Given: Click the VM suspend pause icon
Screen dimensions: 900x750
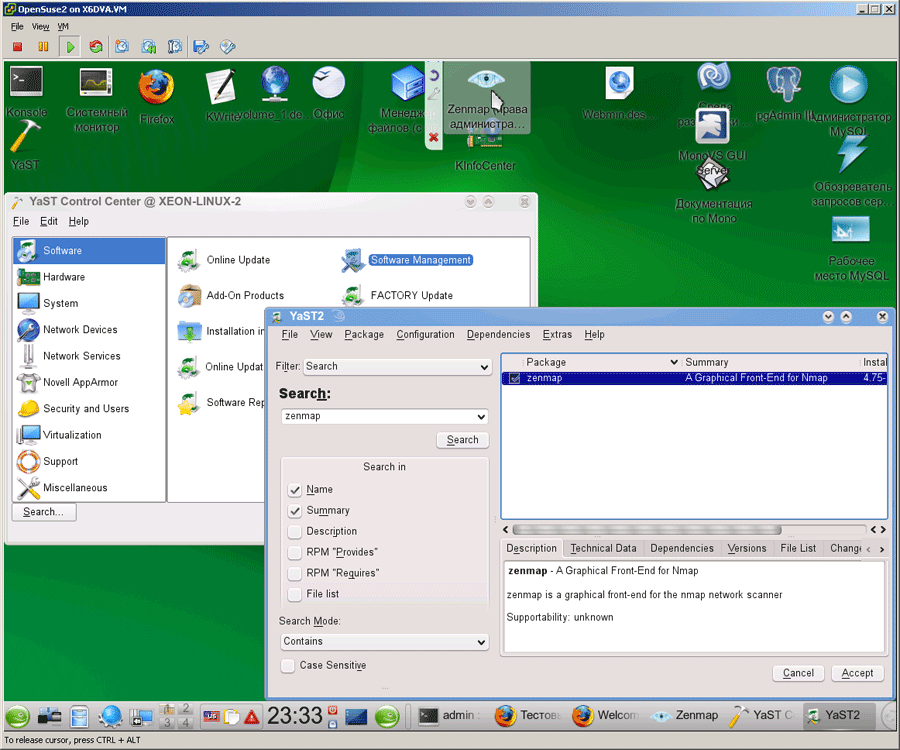Looking at the screenshot, I should tap(43, 46).
